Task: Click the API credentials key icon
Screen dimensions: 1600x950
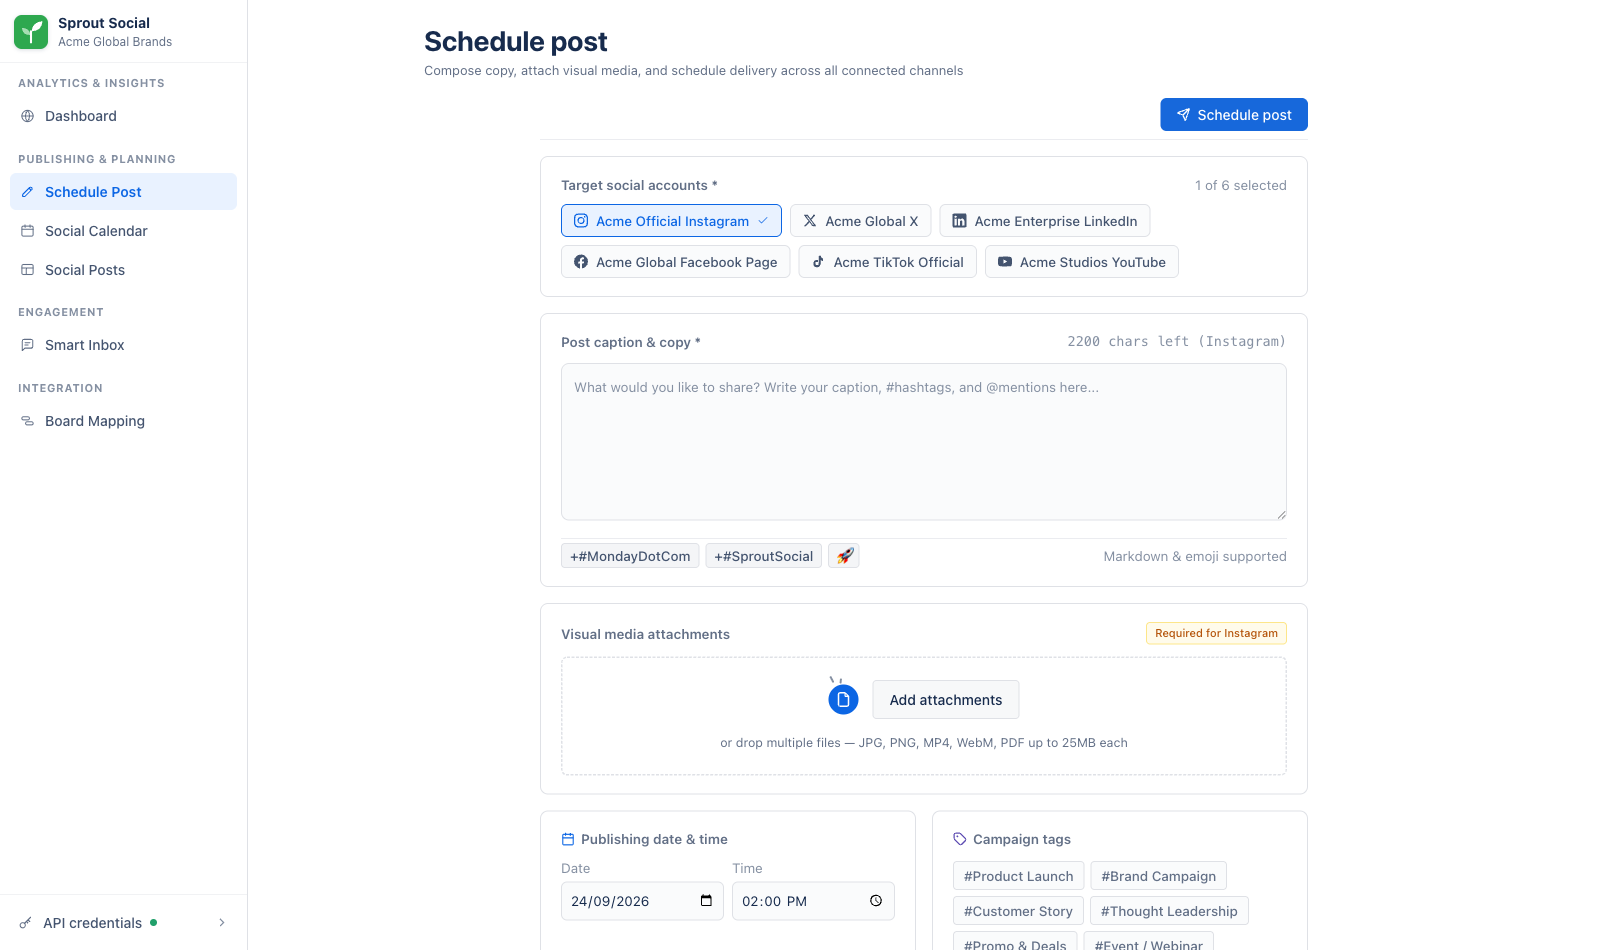Action: (26, 923)
